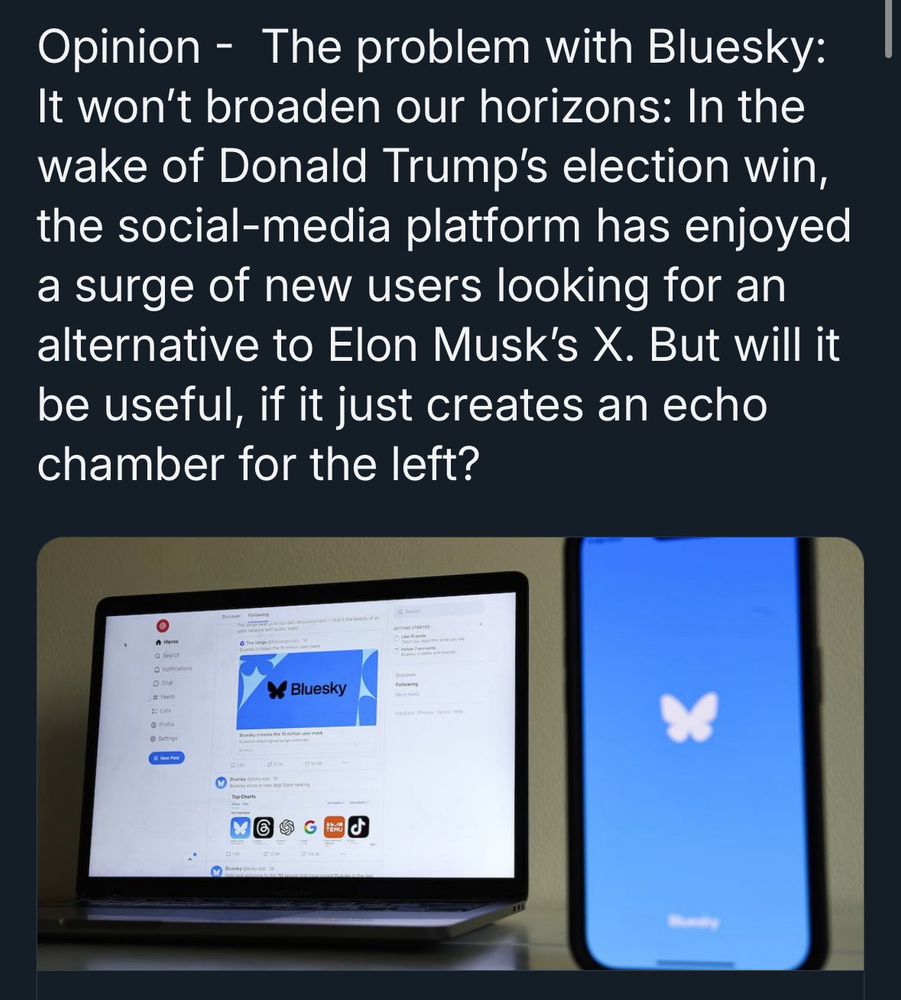Select the Following tab on laptop screen
901x1000 pixels.
coord(258,614)
